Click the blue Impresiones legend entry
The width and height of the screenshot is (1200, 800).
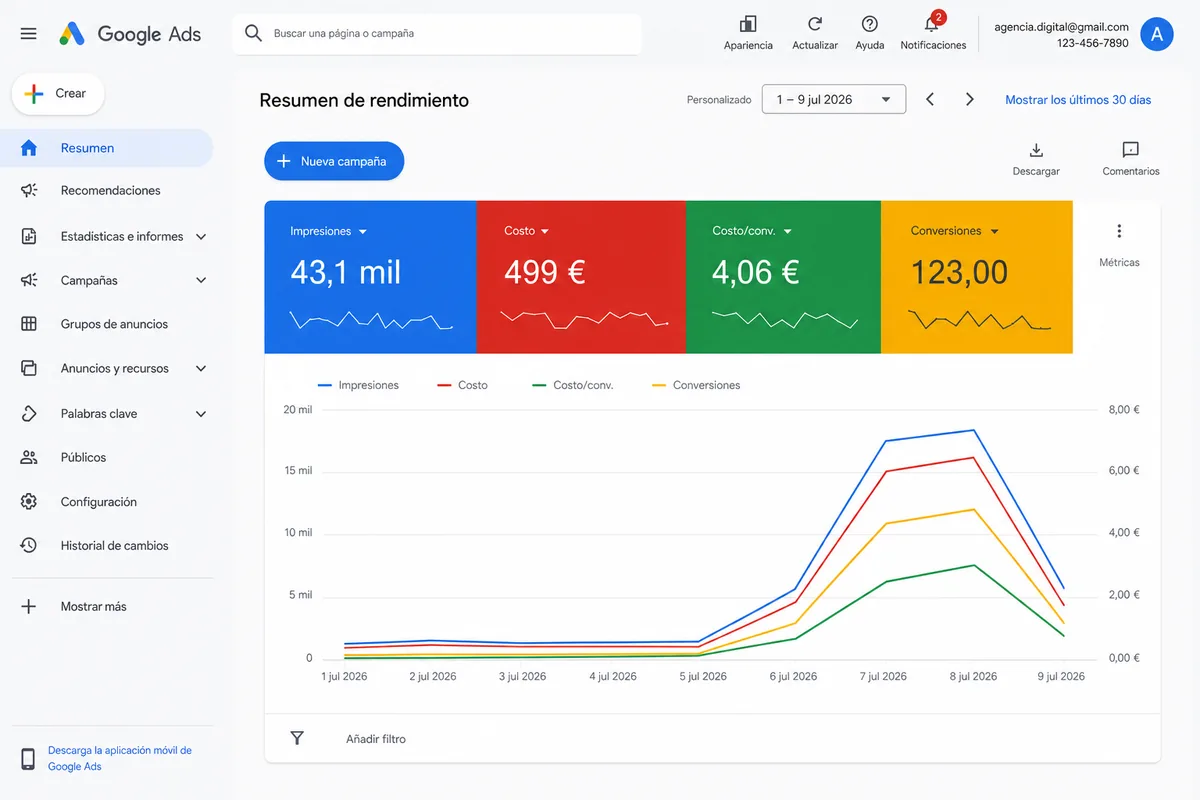click(358, 385)
